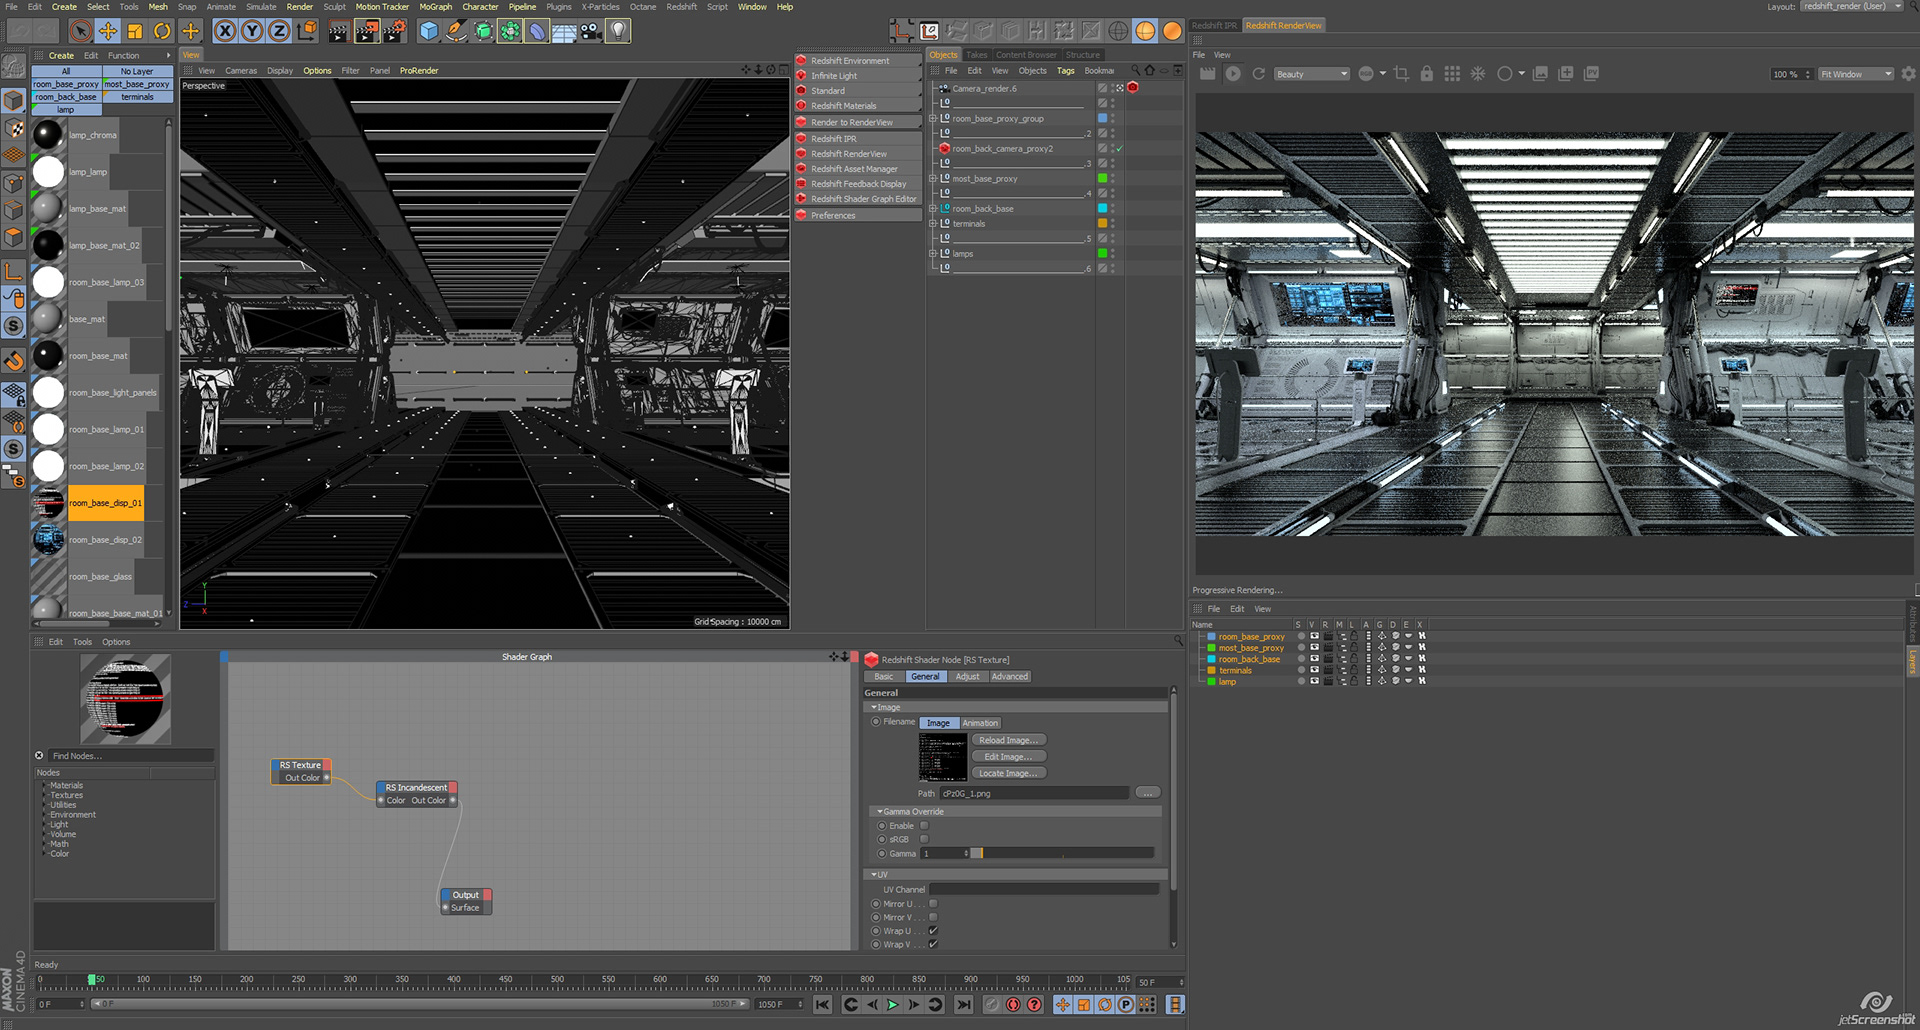1920x1030 pixels.
Task: Click the Locate Image button
Action: [1008, 773]
